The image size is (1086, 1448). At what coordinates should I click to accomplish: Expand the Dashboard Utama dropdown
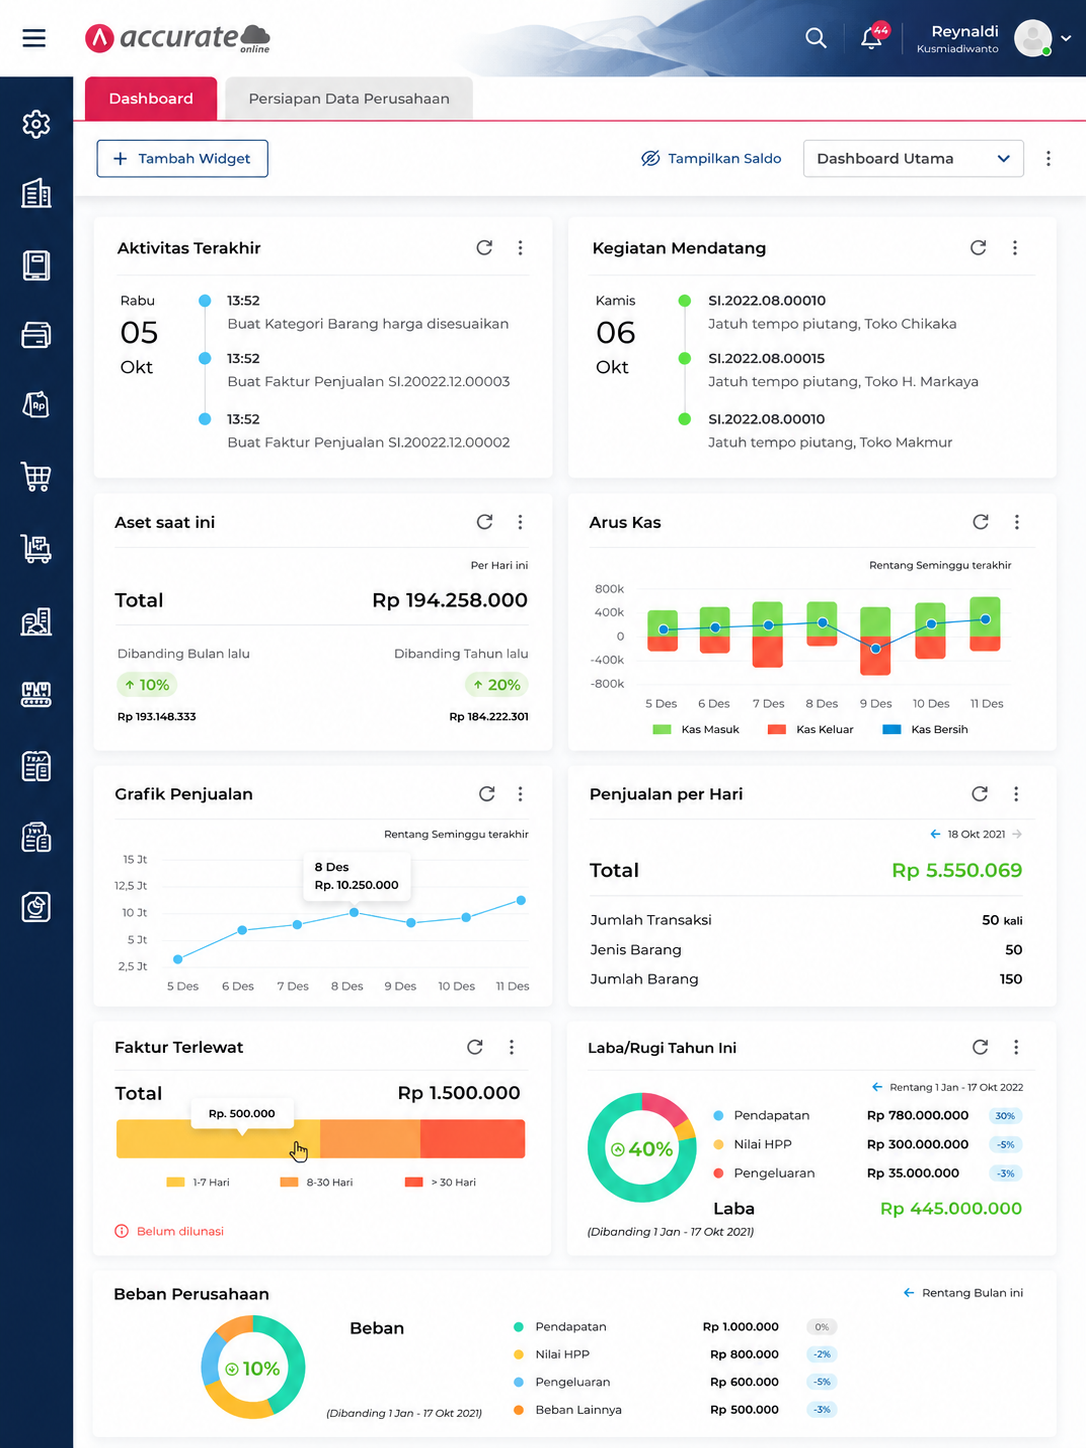[913, 158]
